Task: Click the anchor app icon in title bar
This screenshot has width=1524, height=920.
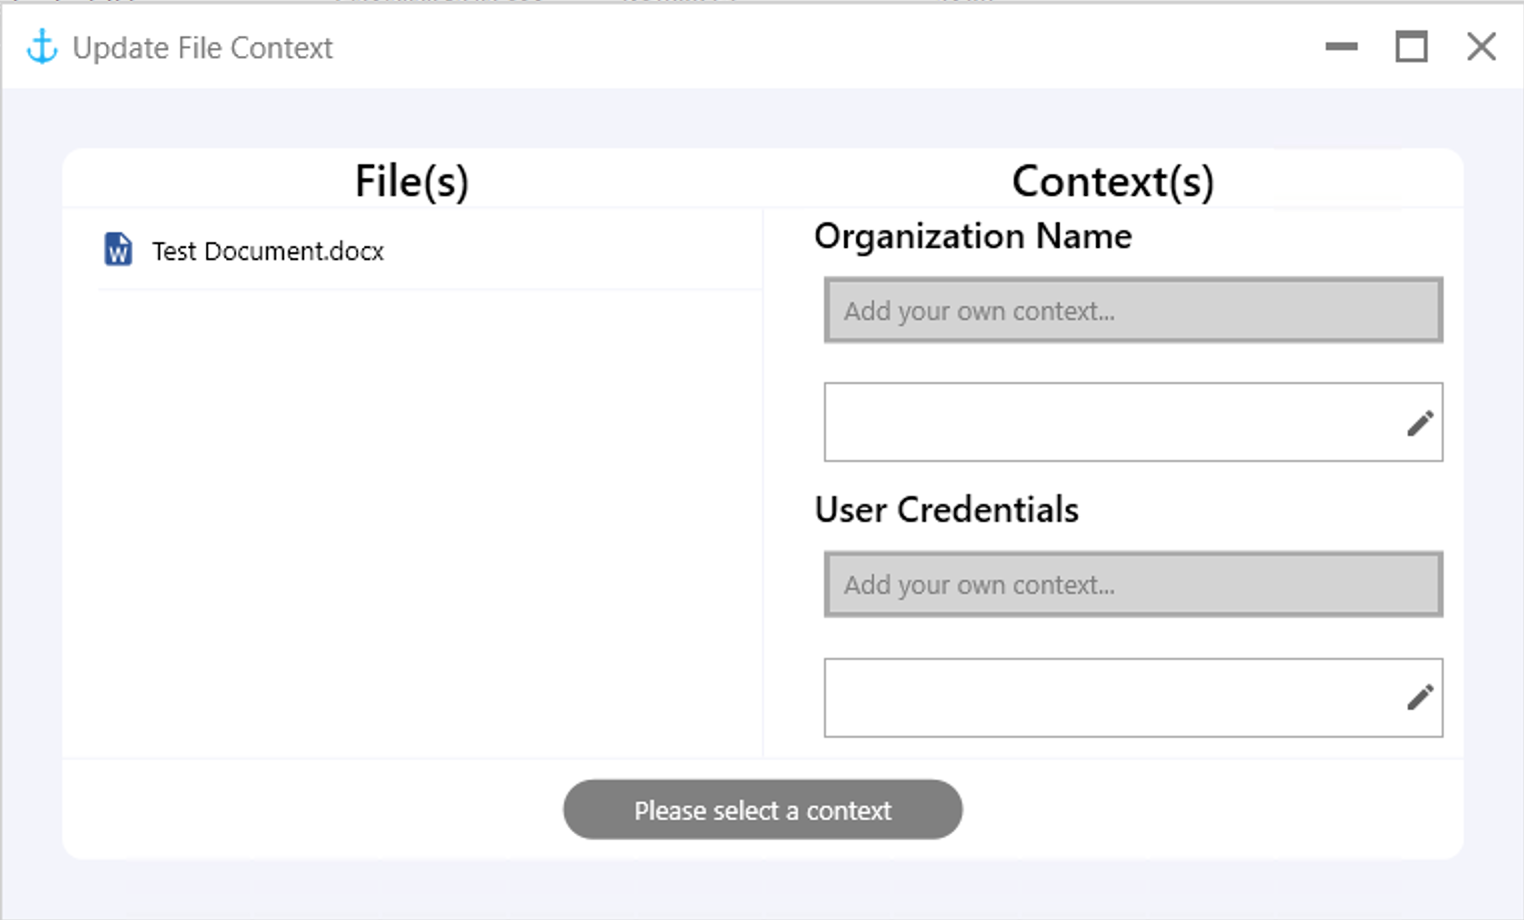Action: (x=42, y=47)
